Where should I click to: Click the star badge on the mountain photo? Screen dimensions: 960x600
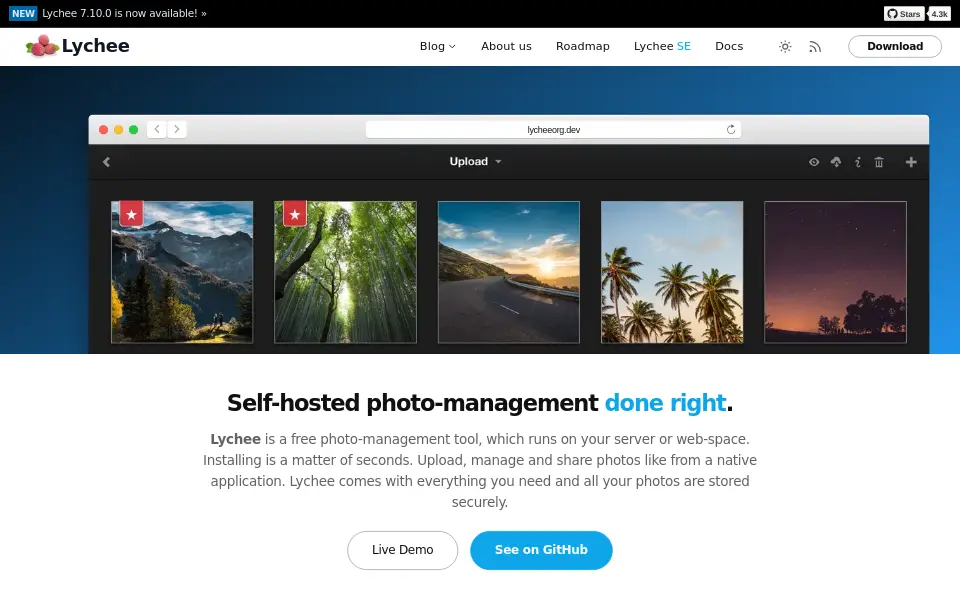pyautogui.click(x=132, y=214)
